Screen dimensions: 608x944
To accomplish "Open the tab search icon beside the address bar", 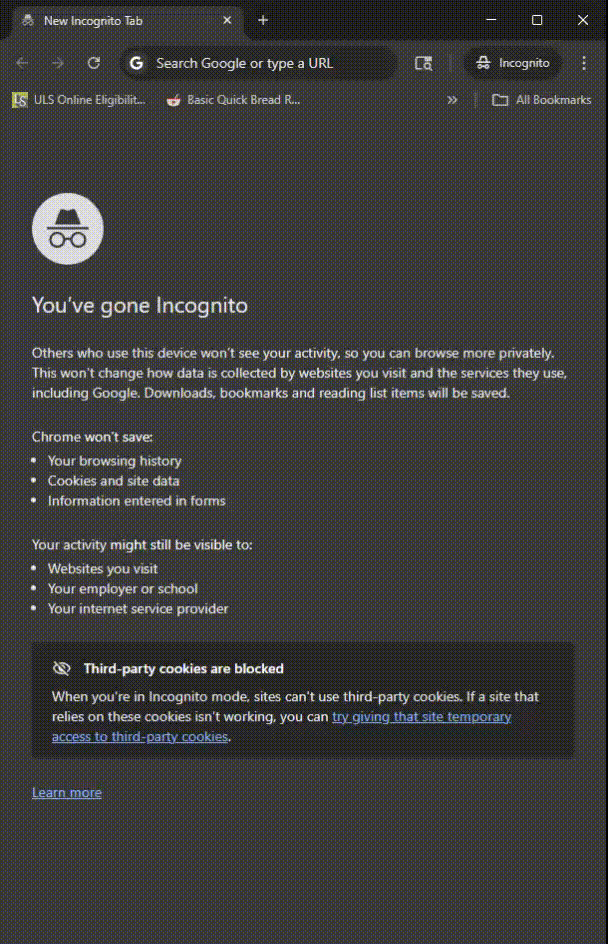I will [x=423, y=63].
